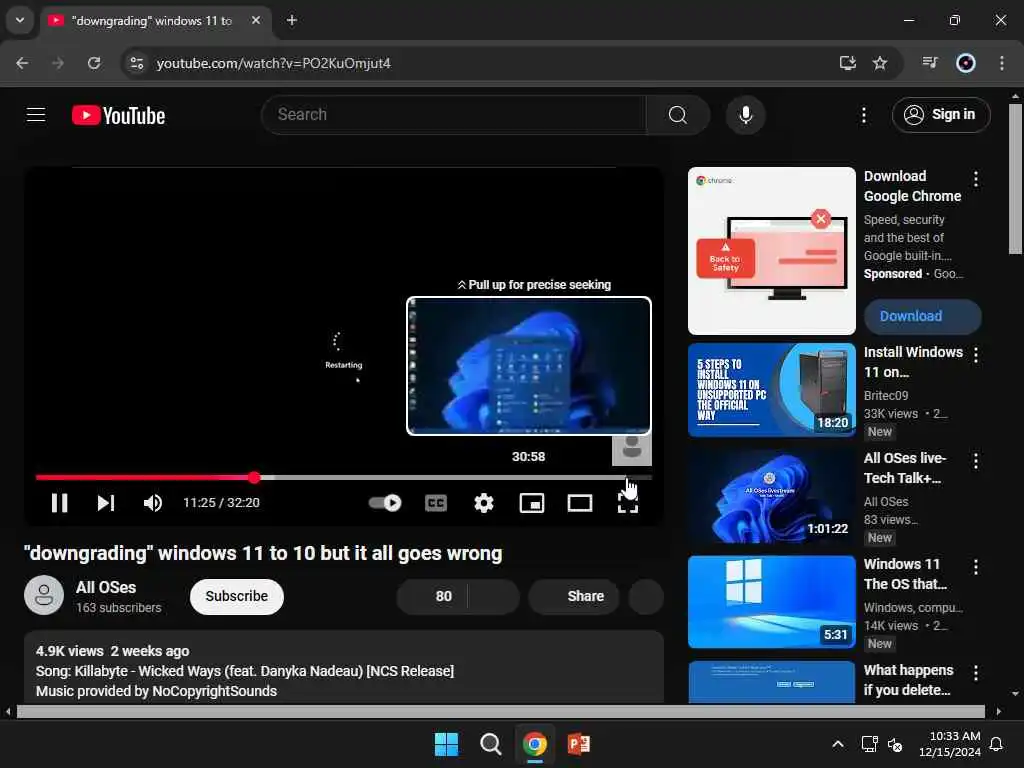Open options for Download Google Chrome ad

tap(976, 179)
